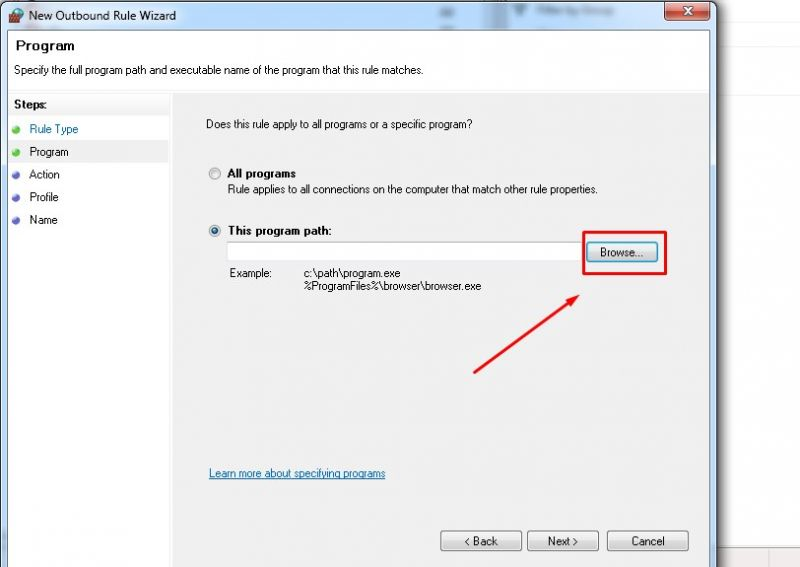800x567 pixels.
Task: Click the green bullet beside Rule Type
Action: (16, 129)
